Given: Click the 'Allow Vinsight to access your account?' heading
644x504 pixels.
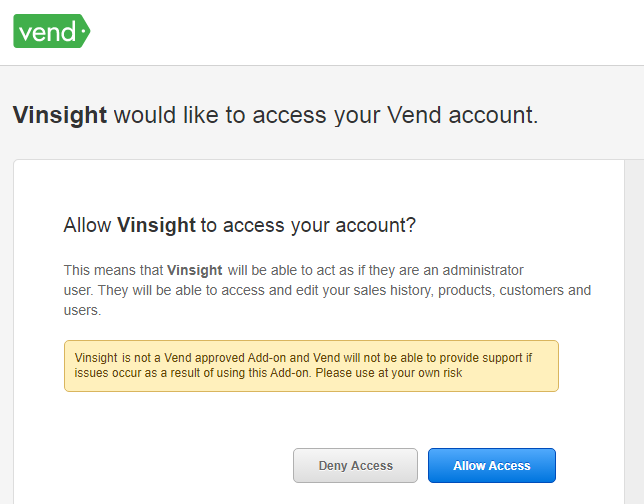Looking at the screenshot, I should tap(239, 225).
